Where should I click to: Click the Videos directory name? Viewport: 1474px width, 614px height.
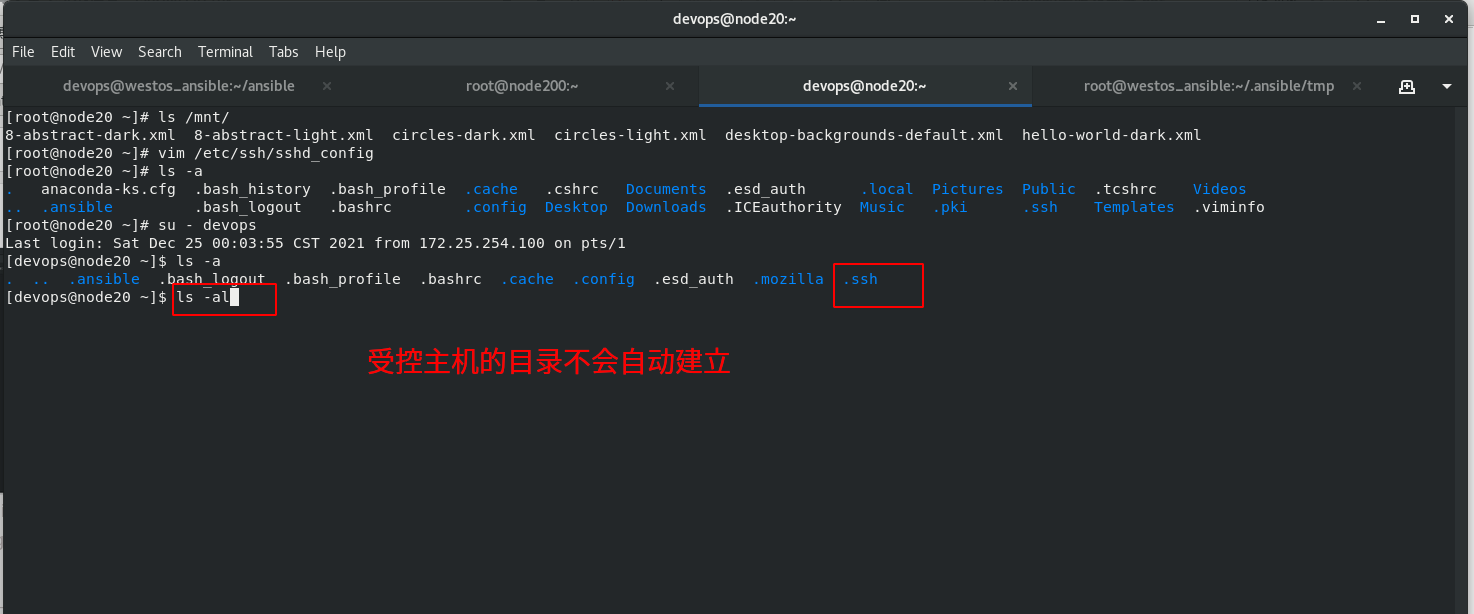tap(1220, 189)
